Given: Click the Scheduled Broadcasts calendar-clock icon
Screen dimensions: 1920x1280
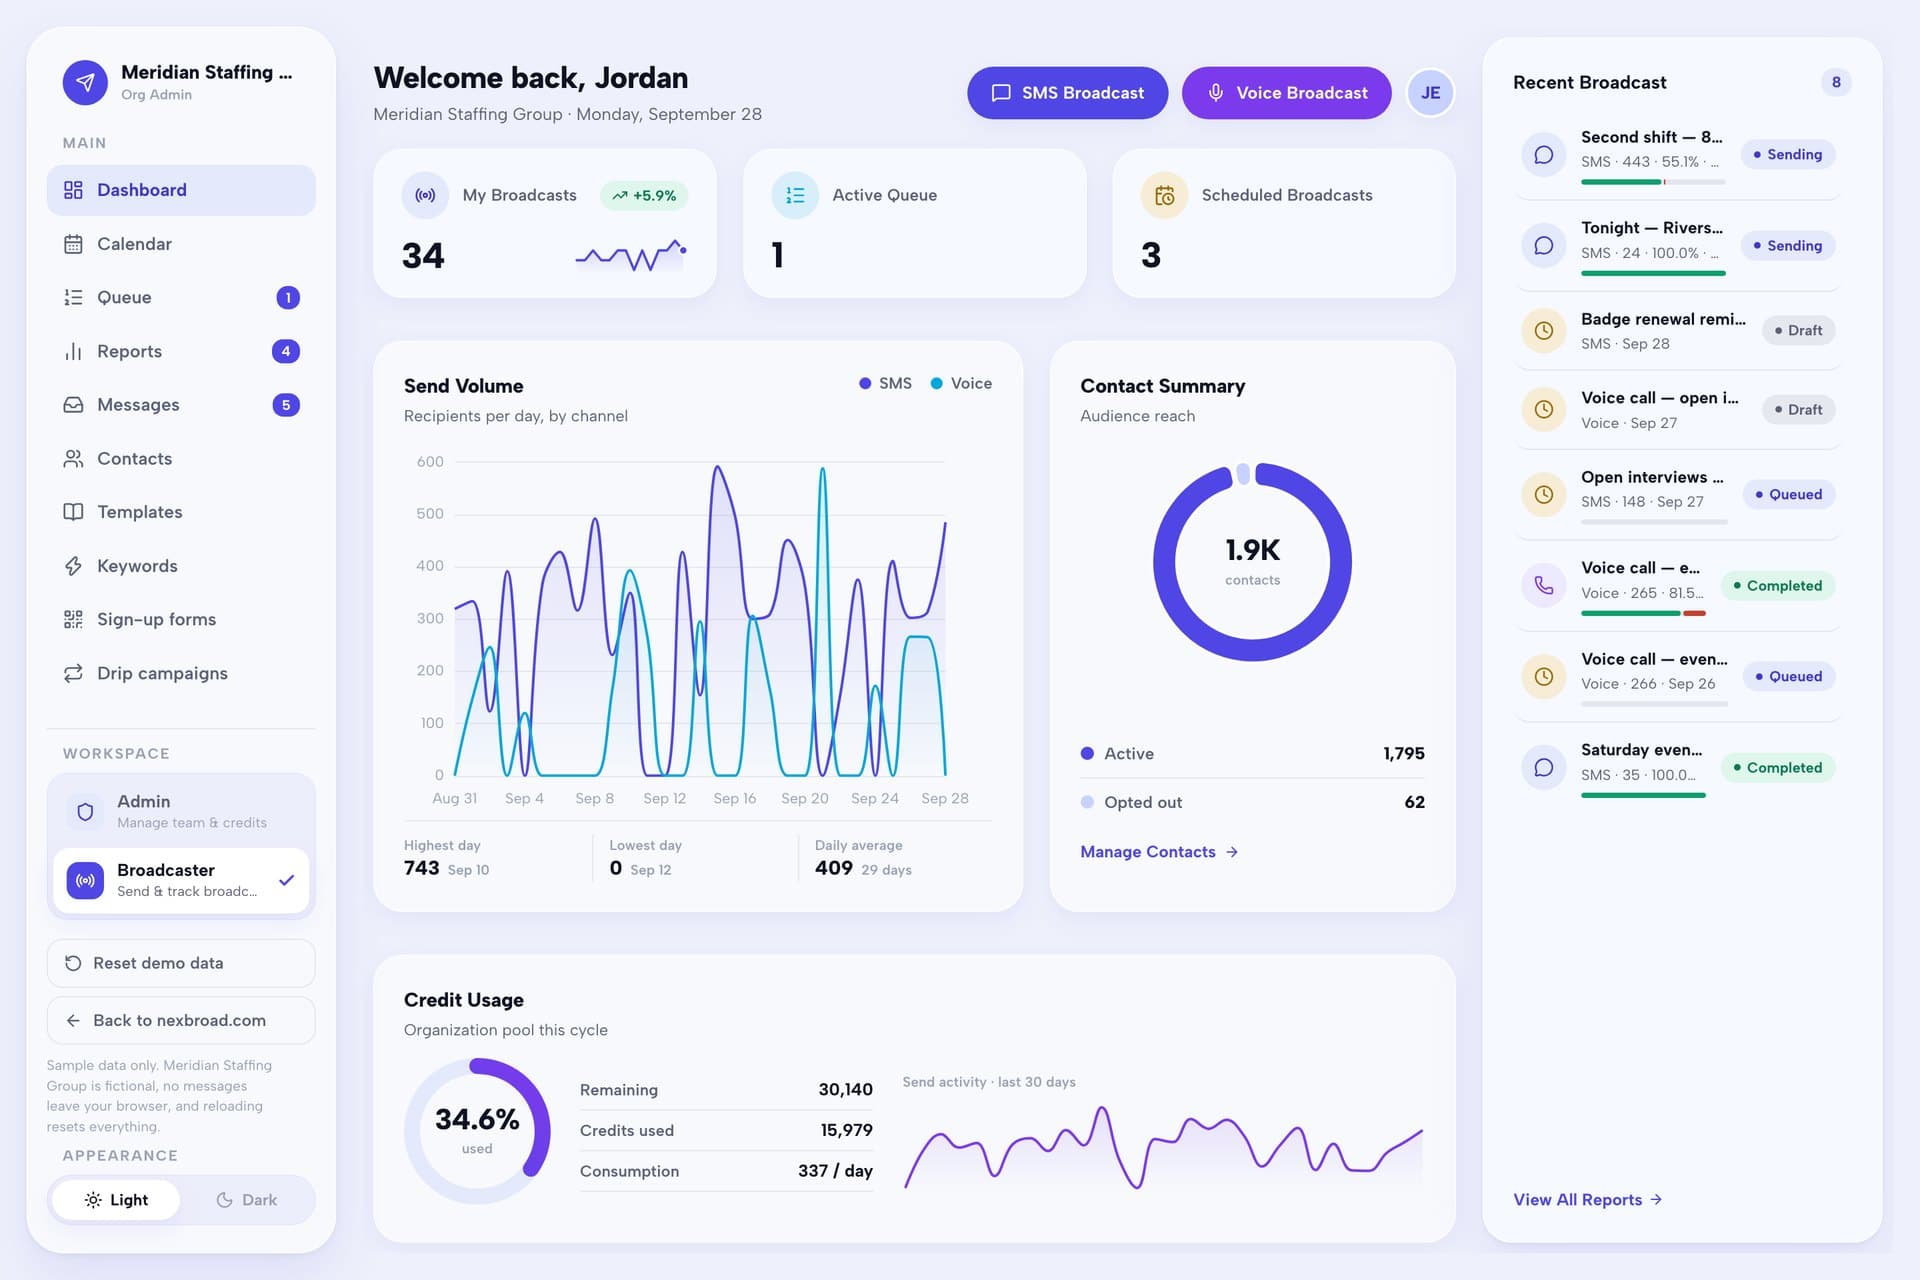Looking at the screenshot, I should (x=1164, y=195).
